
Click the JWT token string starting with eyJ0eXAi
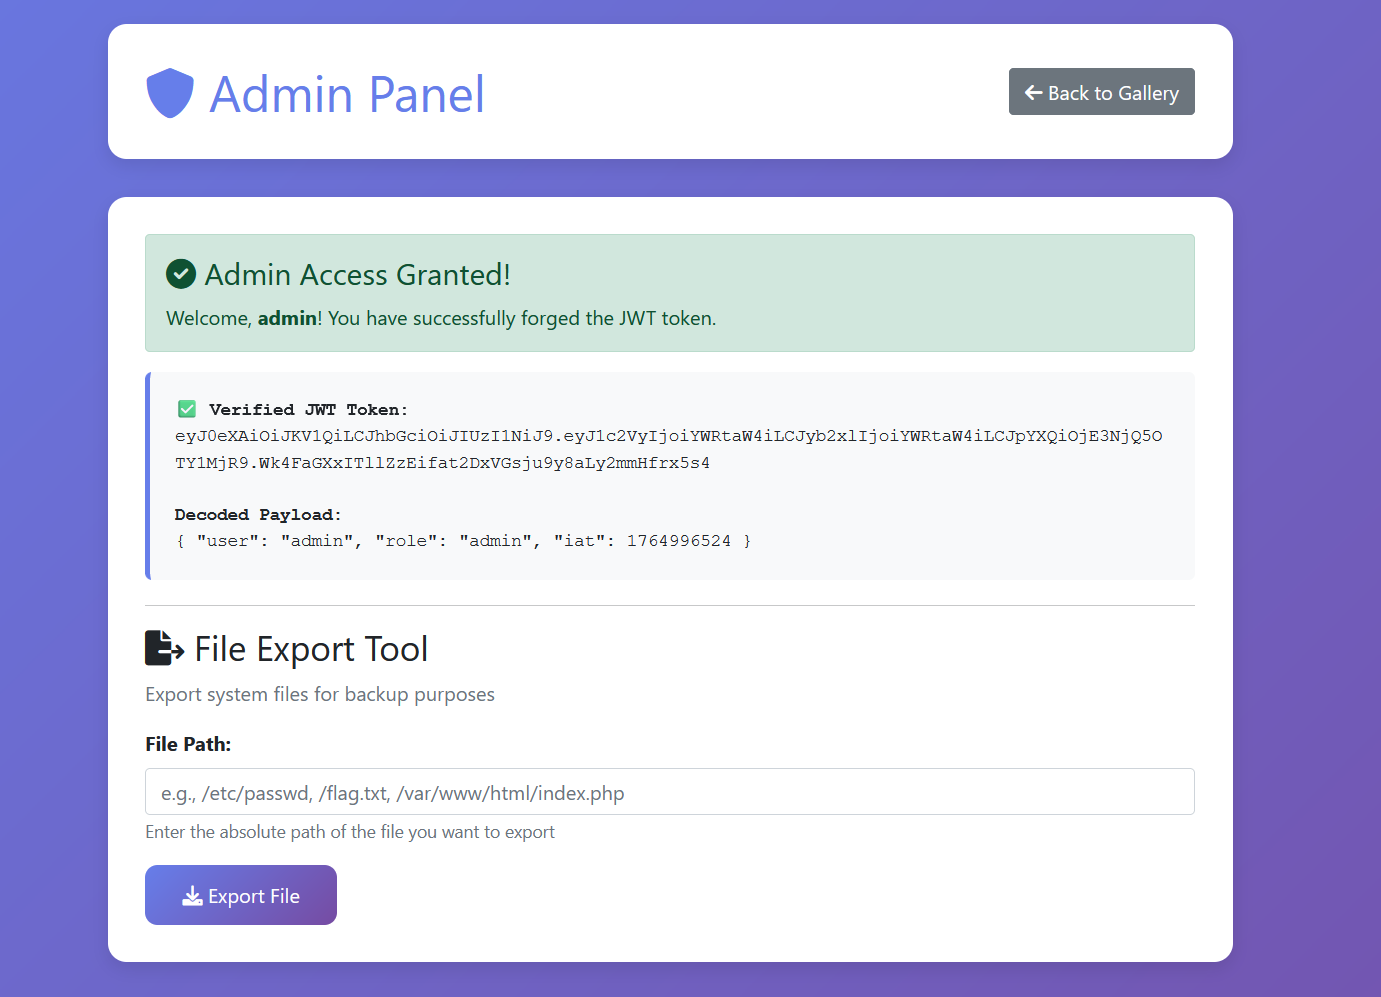click(x=668, y=449)
